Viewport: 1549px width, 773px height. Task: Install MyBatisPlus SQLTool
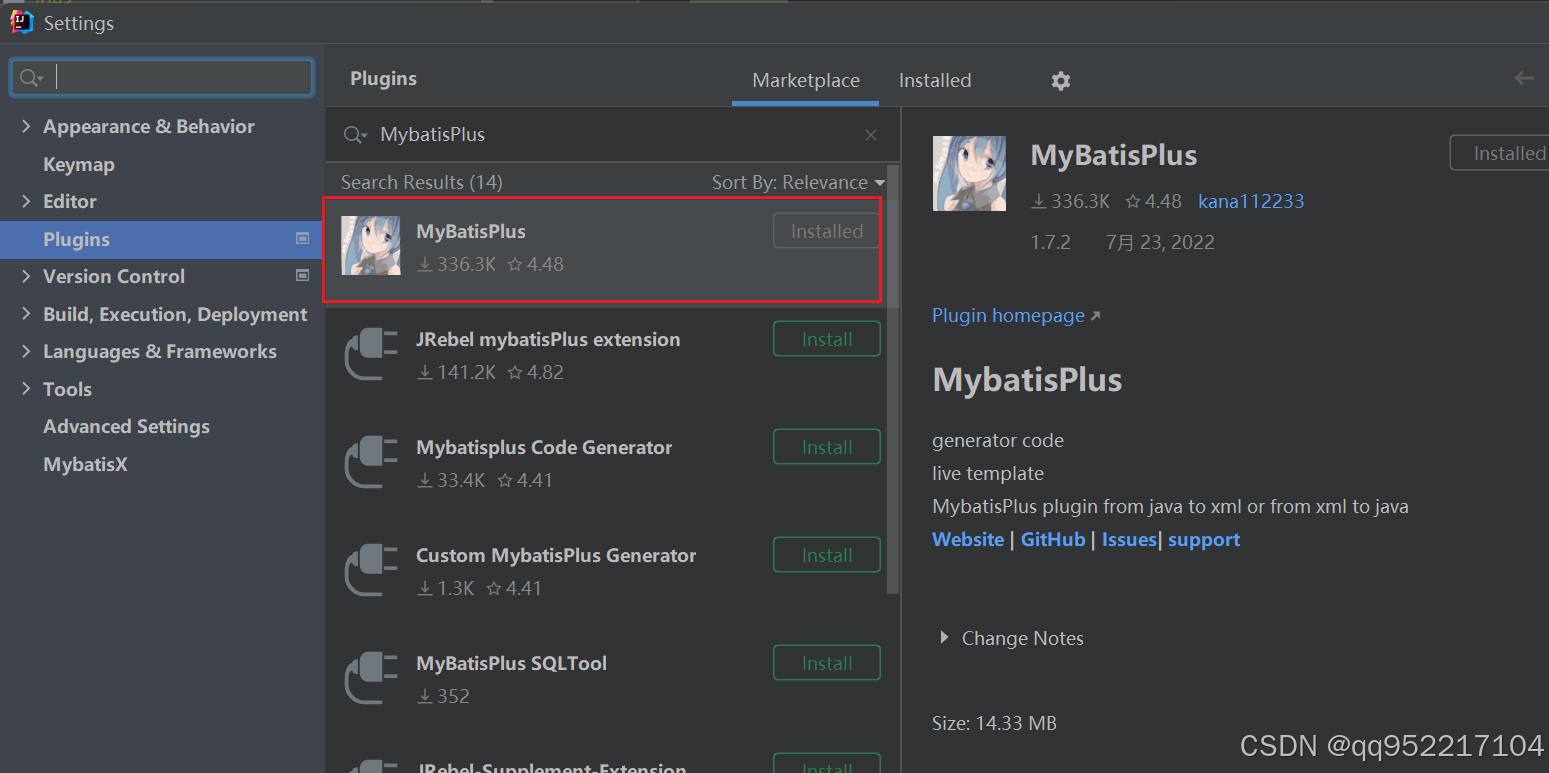[827, 663]
